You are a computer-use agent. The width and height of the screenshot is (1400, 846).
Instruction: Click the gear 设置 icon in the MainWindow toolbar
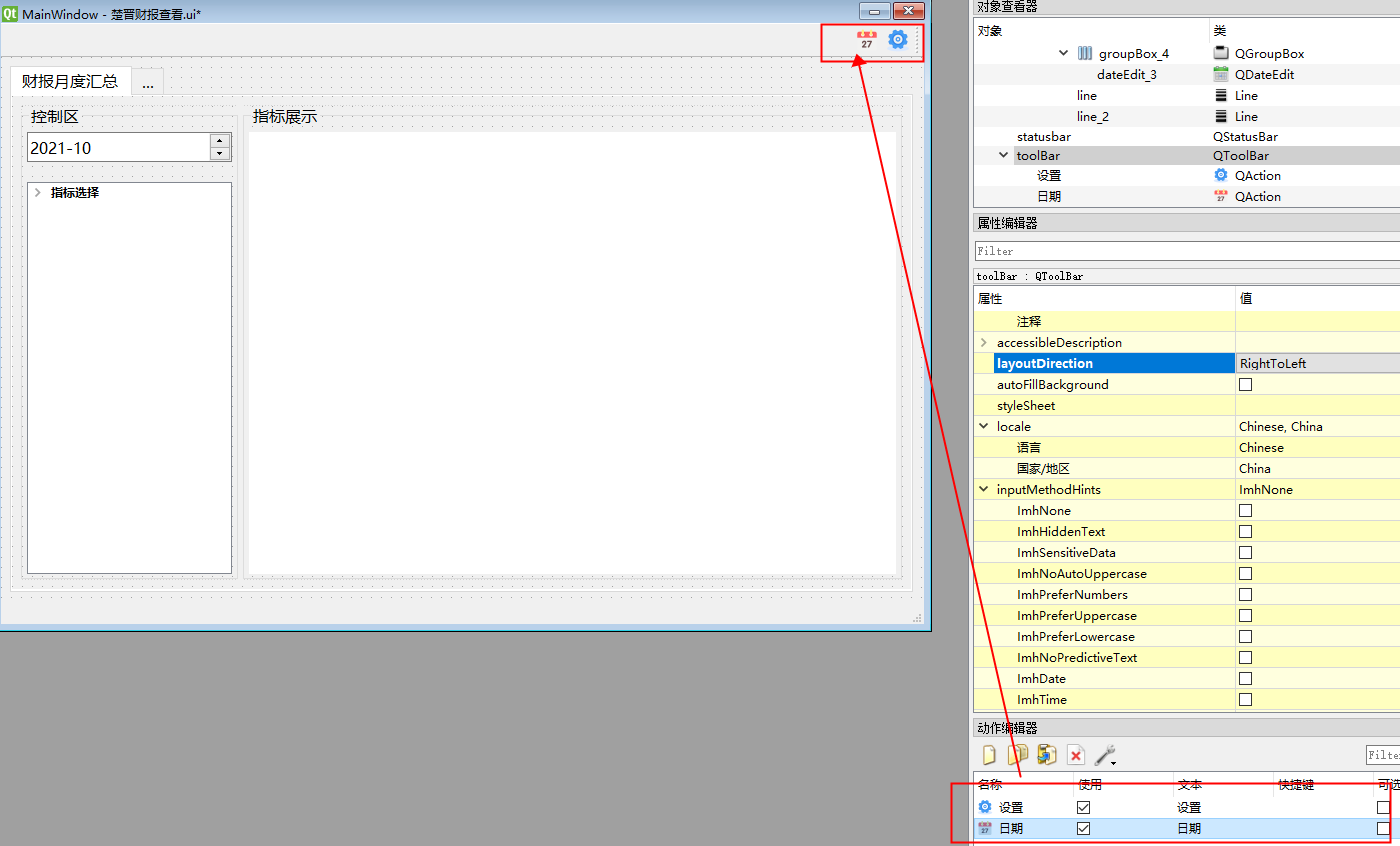click(x=898, y=40)
